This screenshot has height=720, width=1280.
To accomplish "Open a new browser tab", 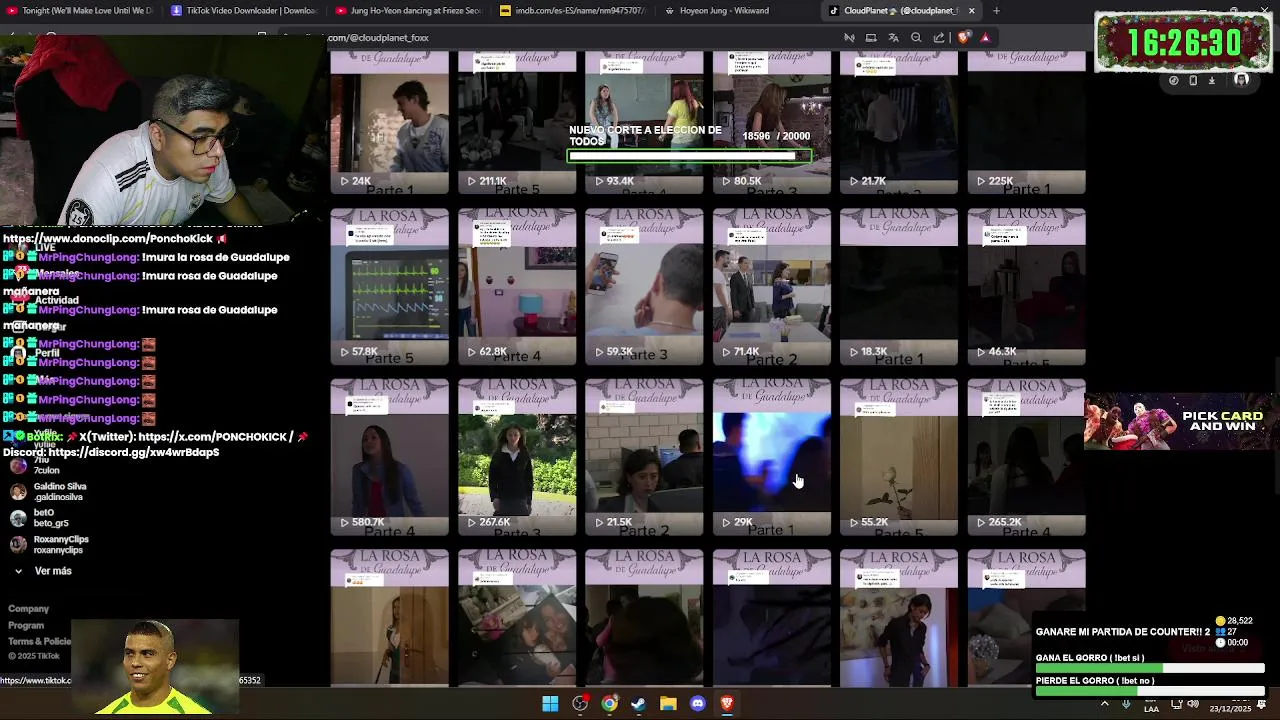I will click(x=996, y=11).
